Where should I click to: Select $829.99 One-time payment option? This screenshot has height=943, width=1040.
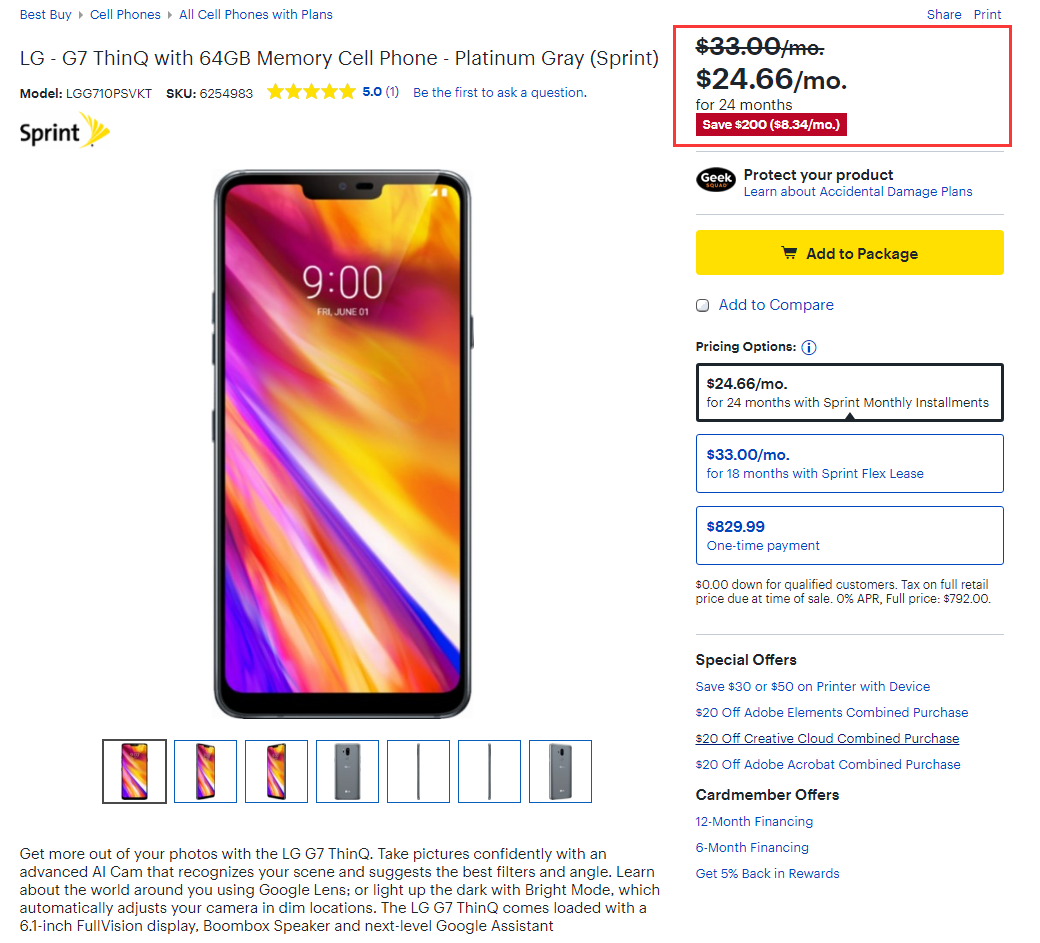[x=849, y=535]
